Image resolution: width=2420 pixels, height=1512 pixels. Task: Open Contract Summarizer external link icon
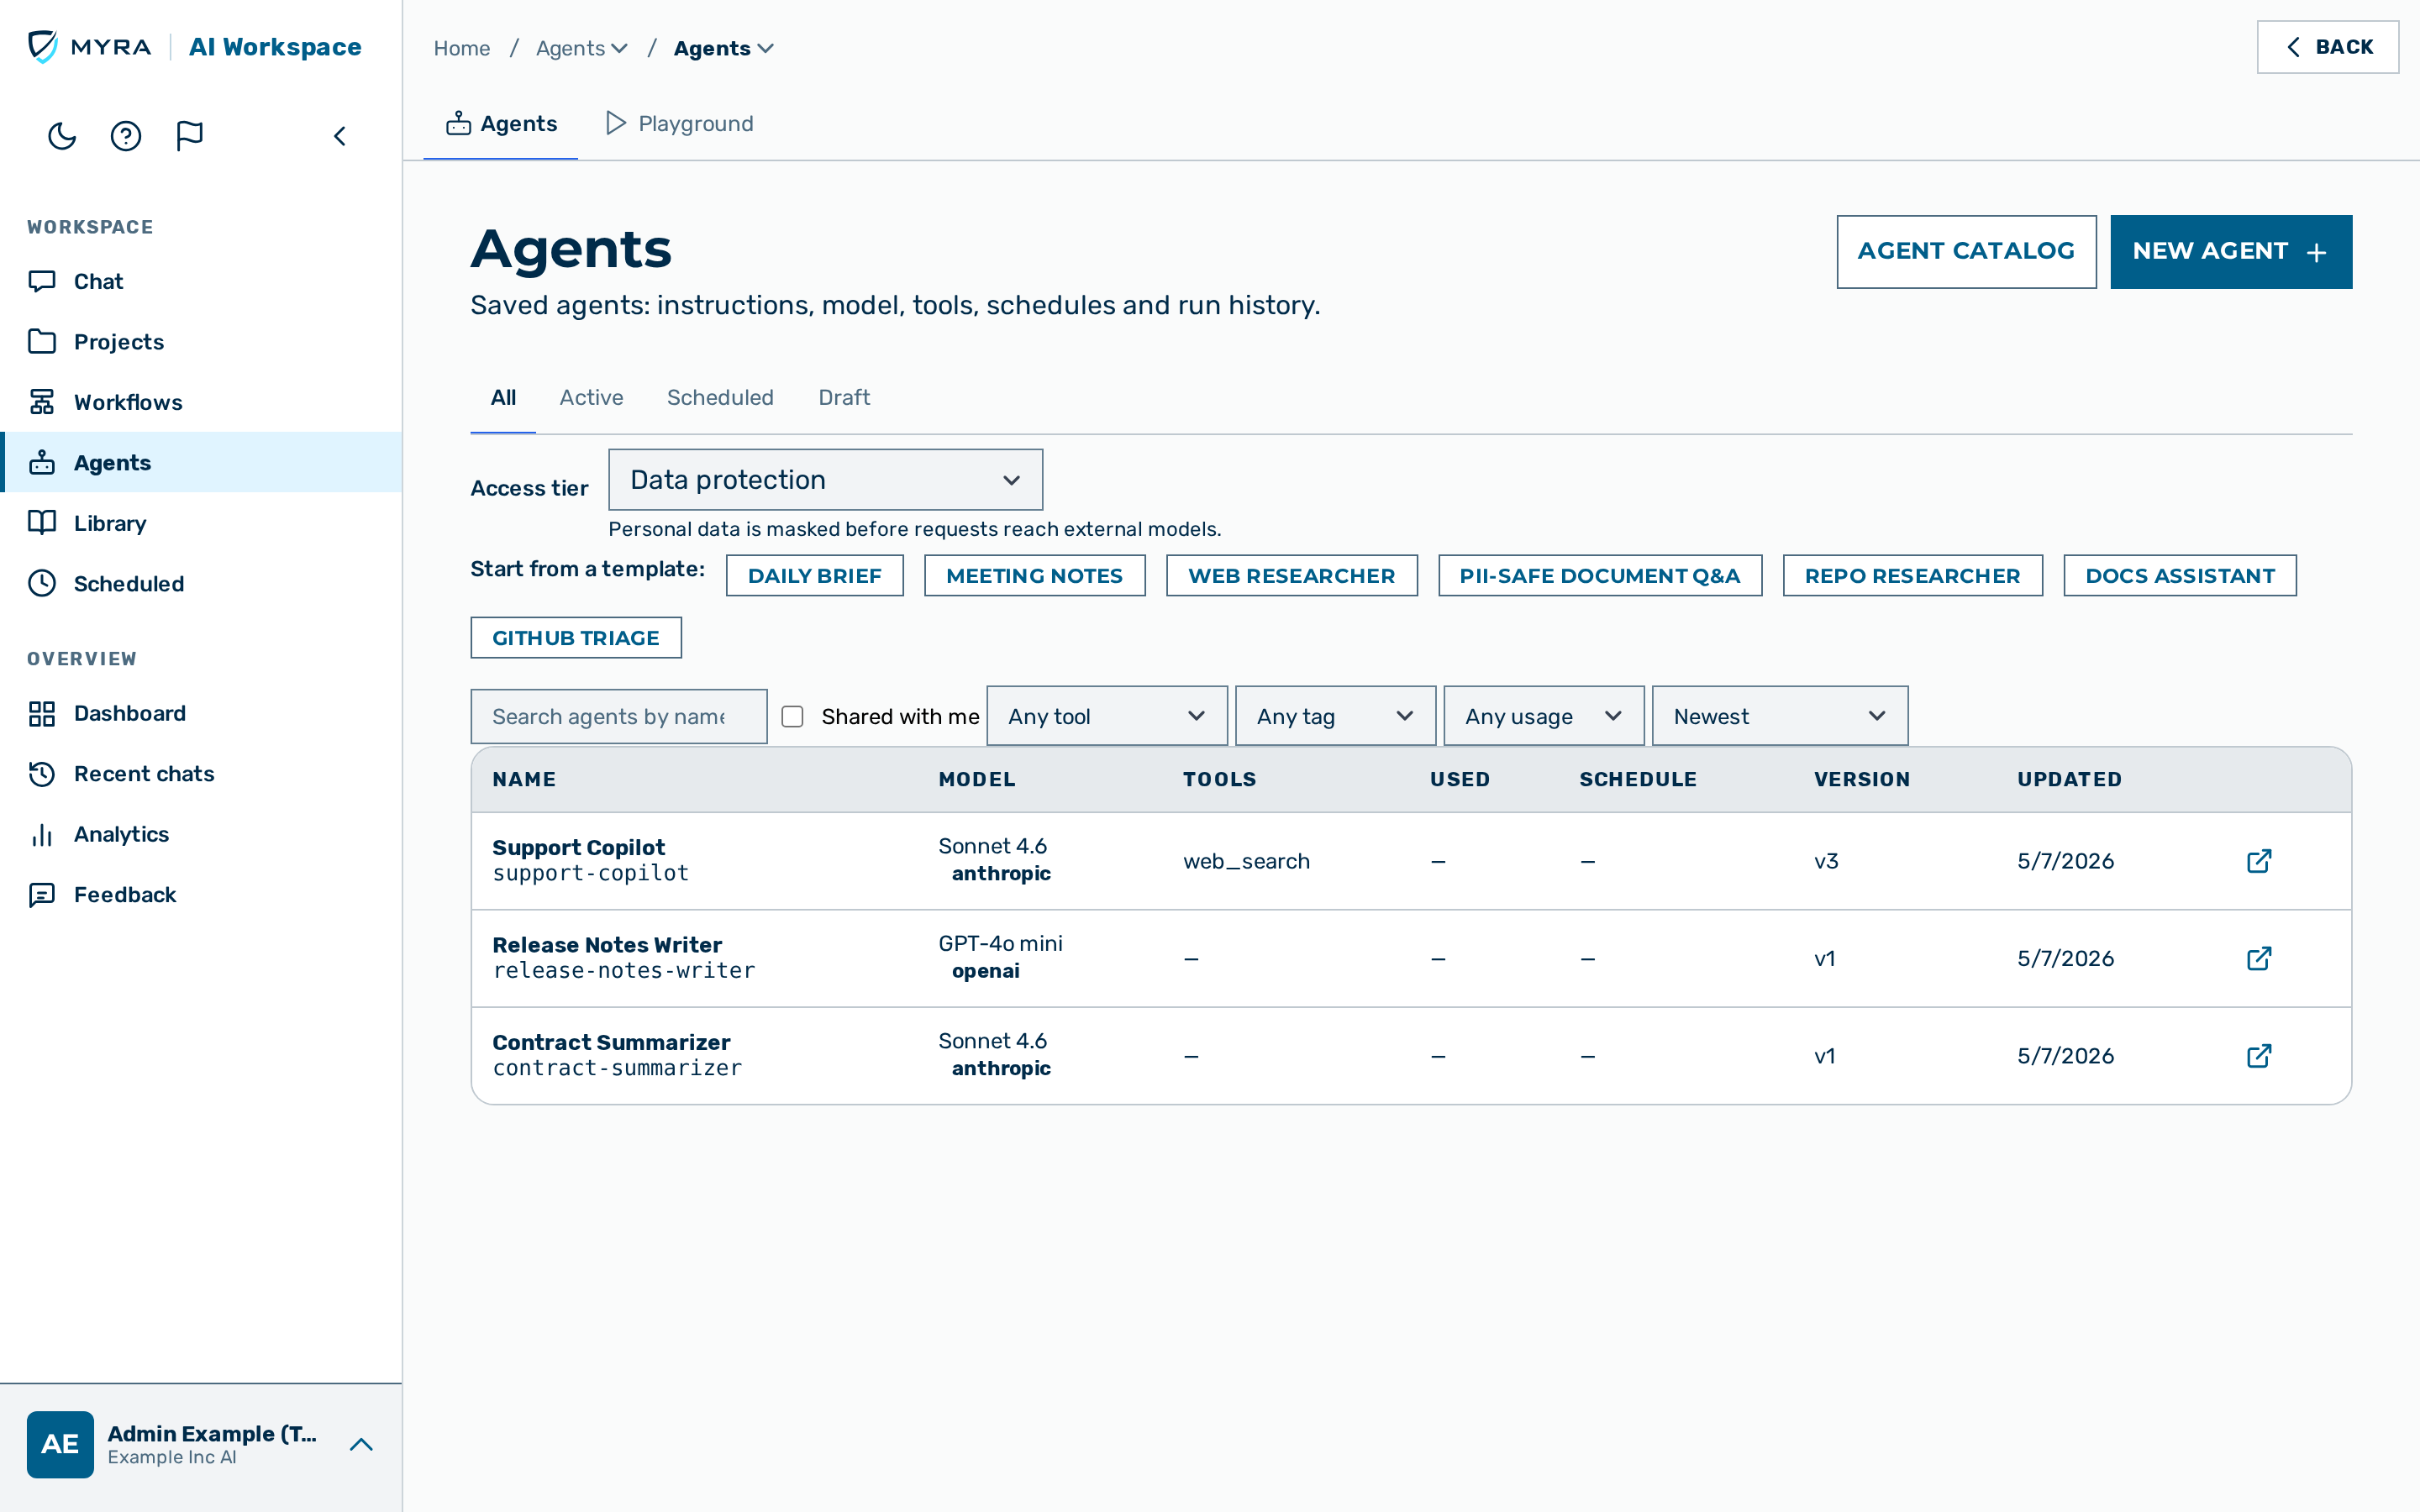pyautogui.click(x=2259, y=1056)
